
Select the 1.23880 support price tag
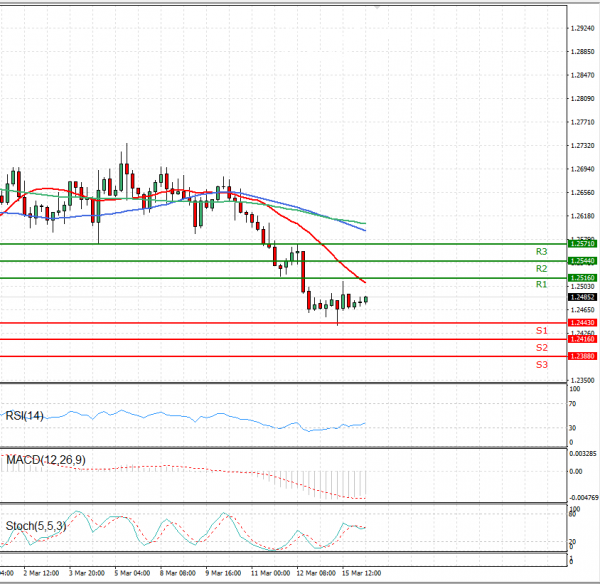point(582,356)
